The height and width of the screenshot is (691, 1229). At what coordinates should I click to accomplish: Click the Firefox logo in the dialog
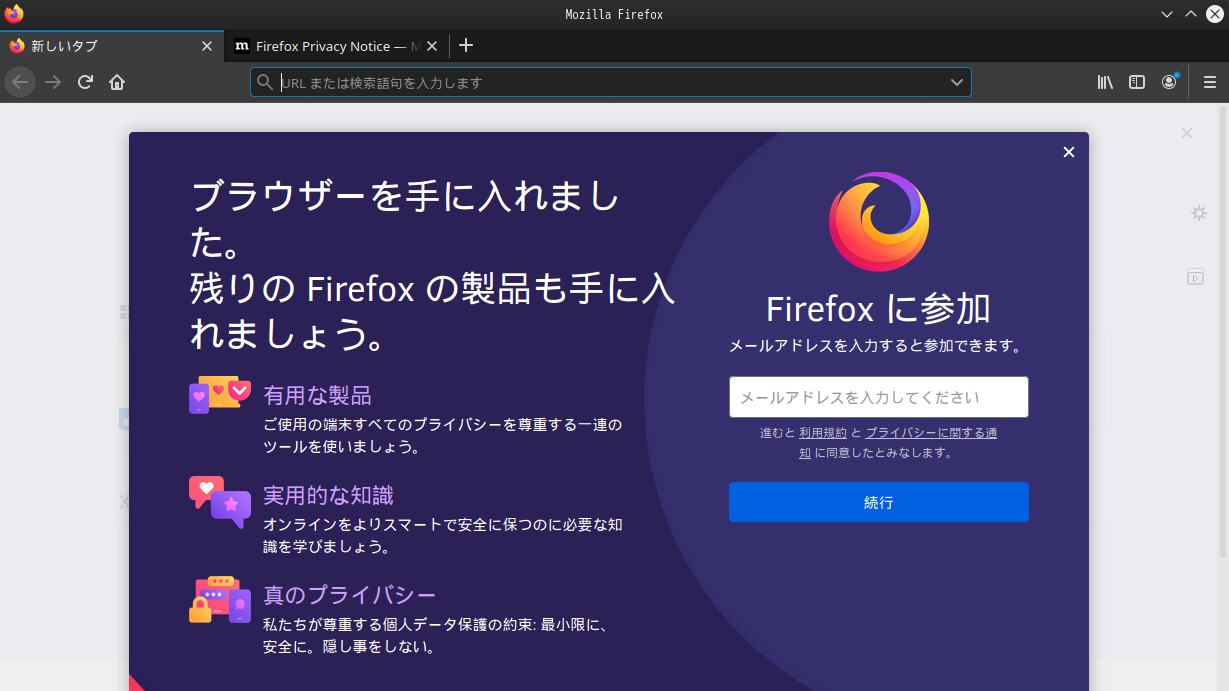(879, 222)
